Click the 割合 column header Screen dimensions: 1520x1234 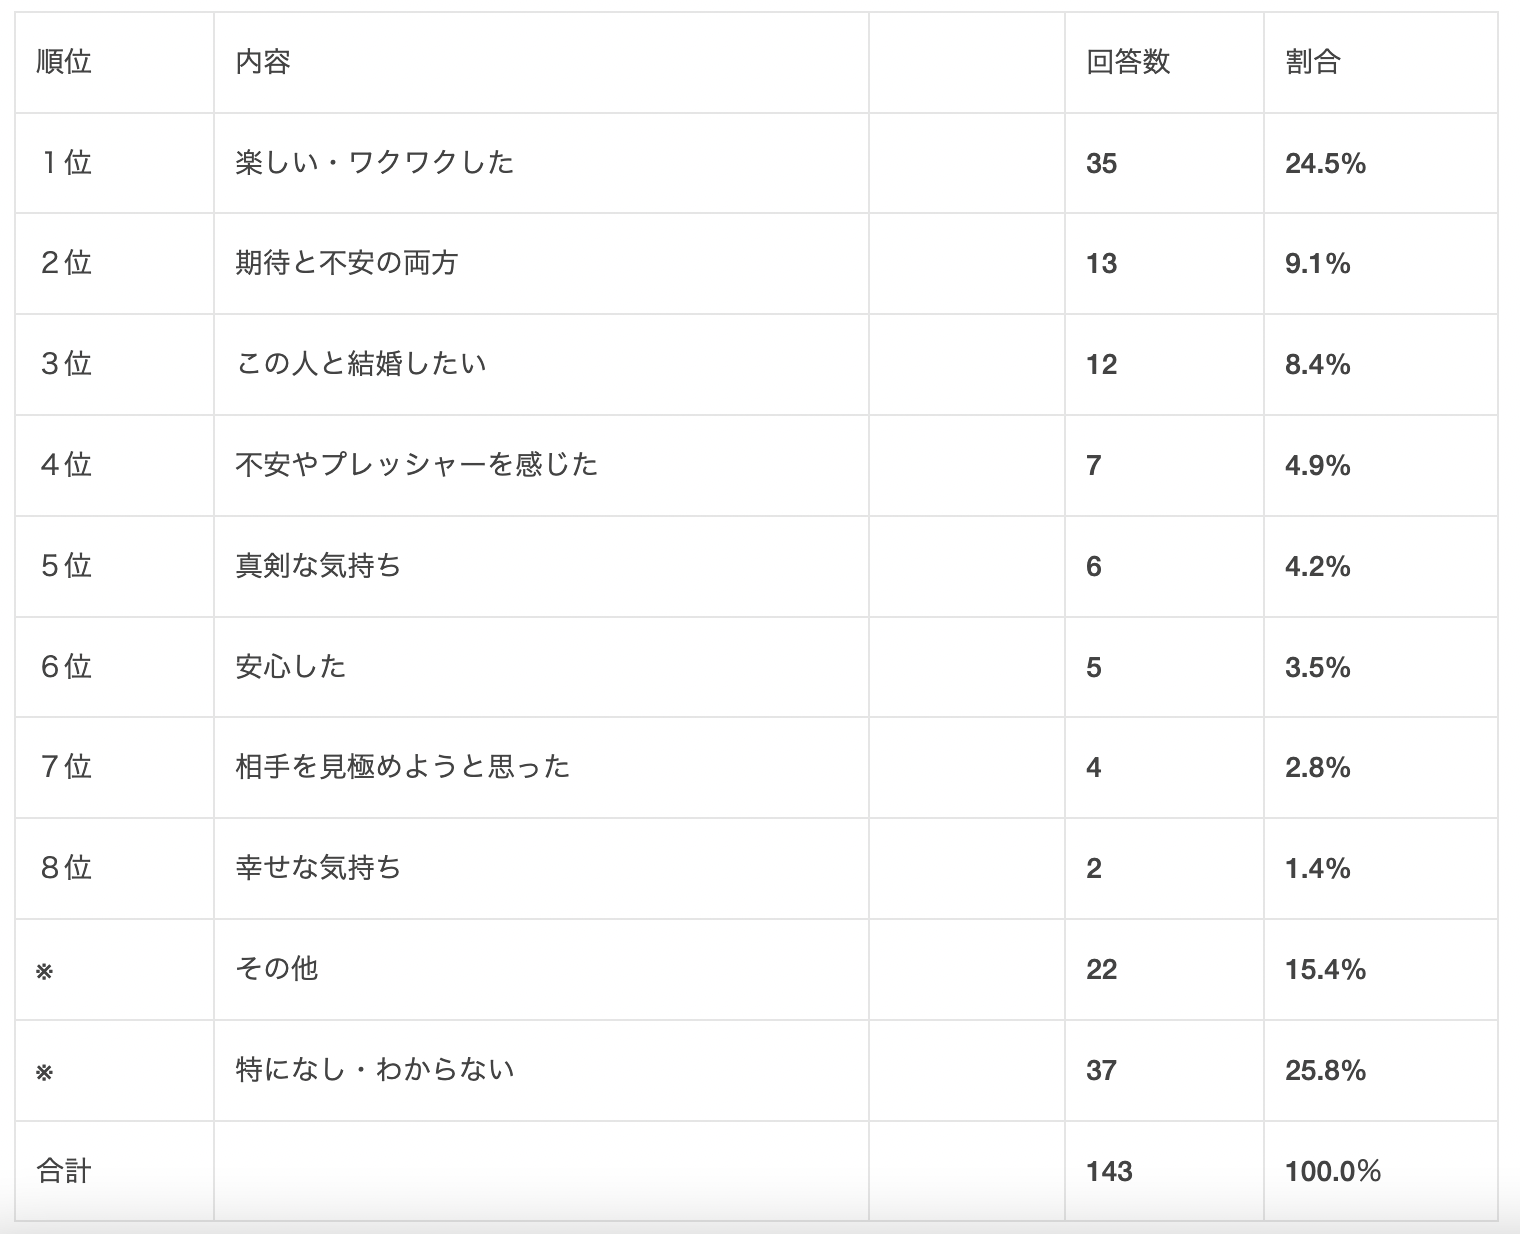pos(1312,62)
